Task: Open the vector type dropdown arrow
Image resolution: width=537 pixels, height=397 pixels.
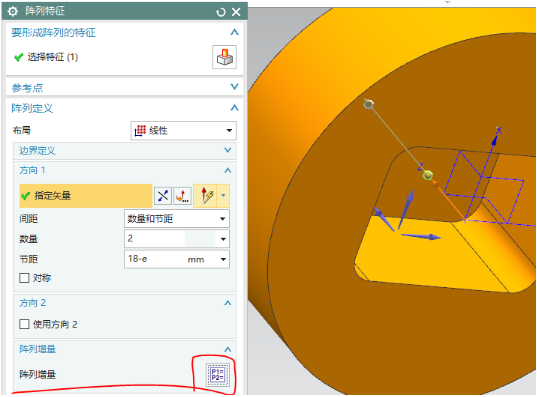Action: tap(223, 196)
